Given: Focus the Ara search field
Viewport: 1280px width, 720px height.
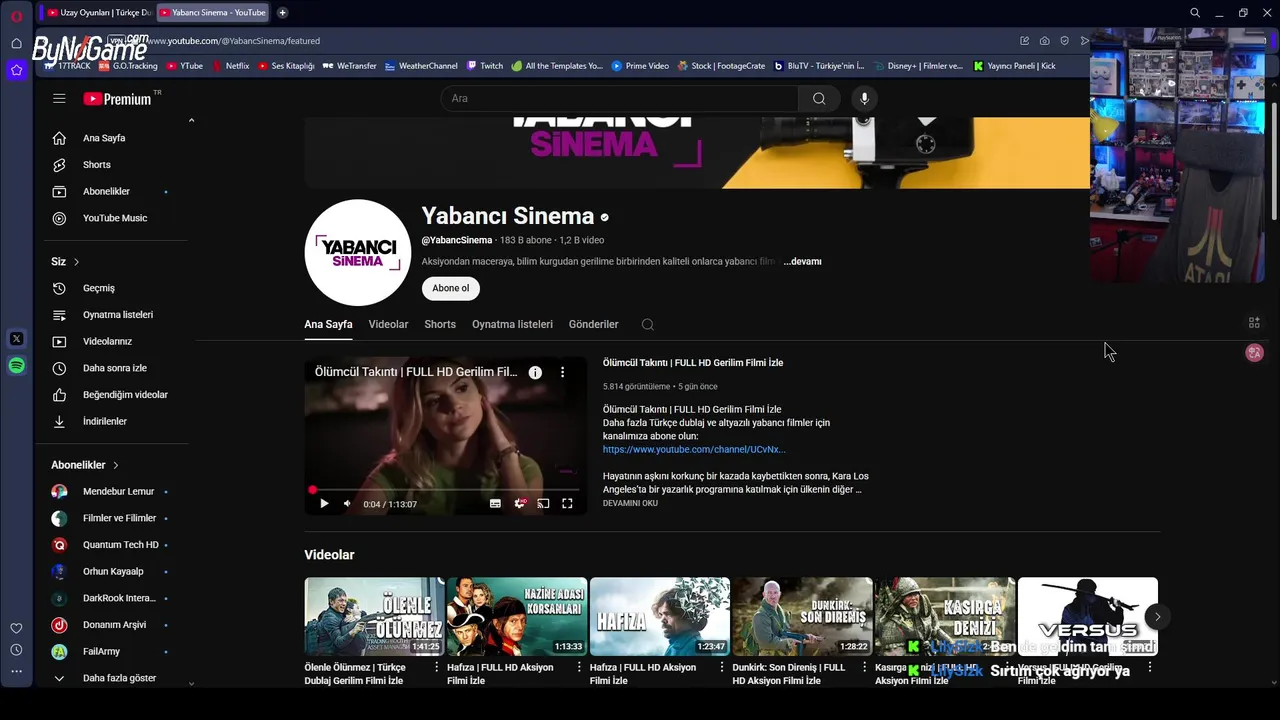Looking at the screenshot, I should [619, 98].
